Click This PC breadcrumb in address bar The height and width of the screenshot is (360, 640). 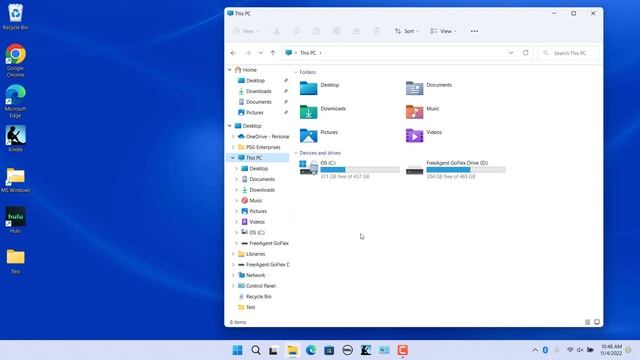(x=308, y=53)
